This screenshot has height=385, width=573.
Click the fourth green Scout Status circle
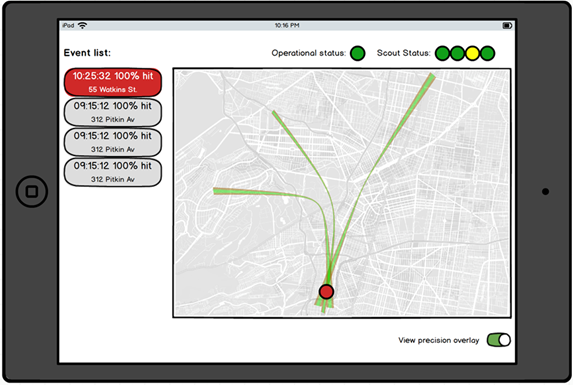tap(487, 53)
